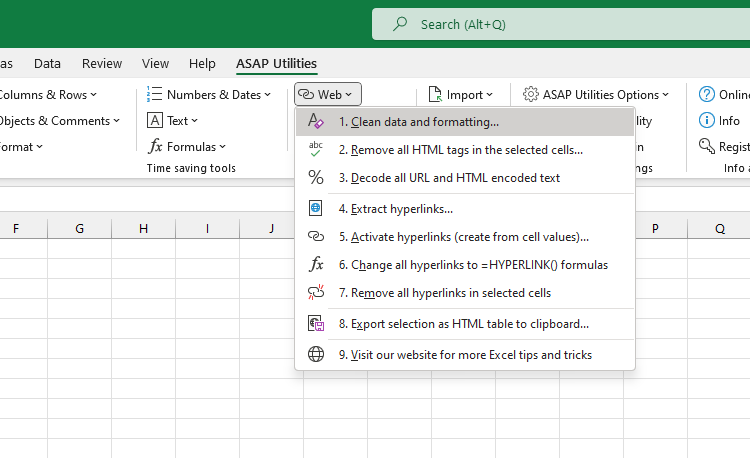The width and height of the screenshot is (750, 458).
Task: Click the Export selection as HTML icon
Action: (x=316, y=324)
